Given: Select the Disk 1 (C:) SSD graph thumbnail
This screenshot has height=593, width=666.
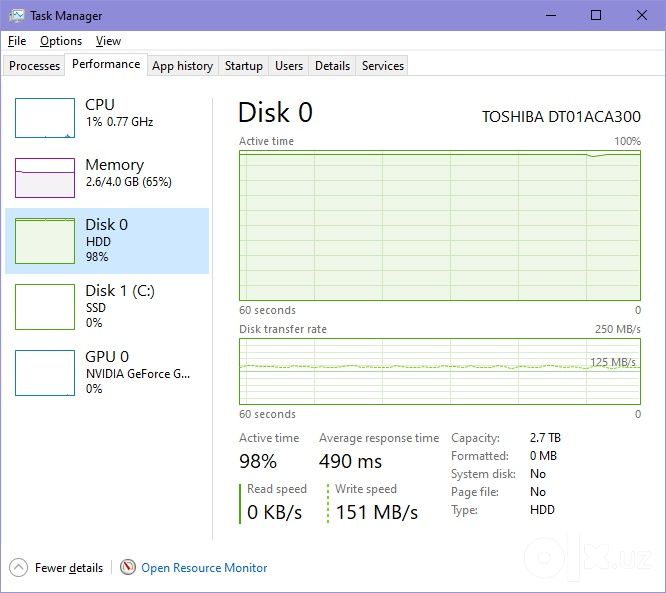Looking at the screenshot, I should click(45, 307).
